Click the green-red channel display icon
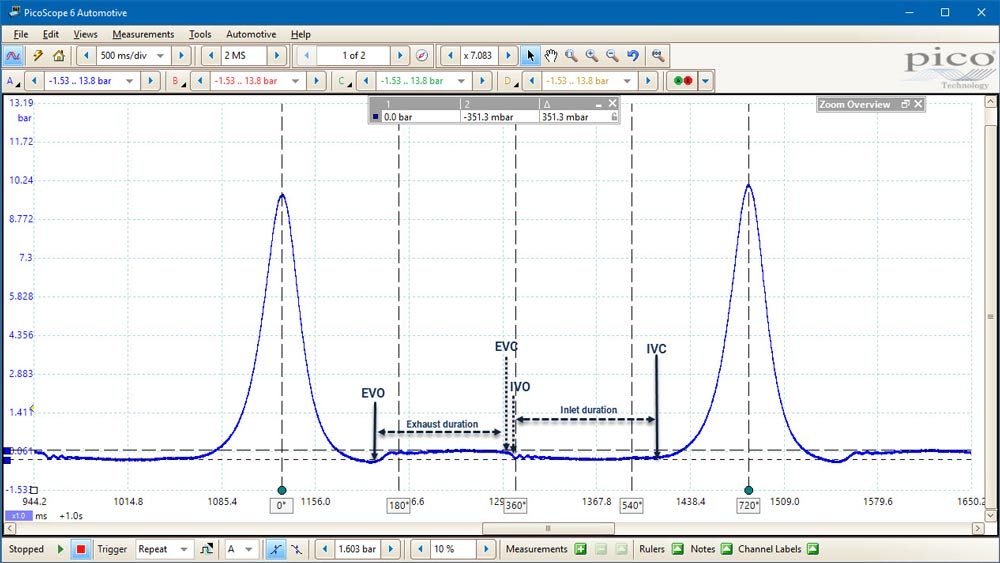 pyautogui.click(x=682, y=81)
